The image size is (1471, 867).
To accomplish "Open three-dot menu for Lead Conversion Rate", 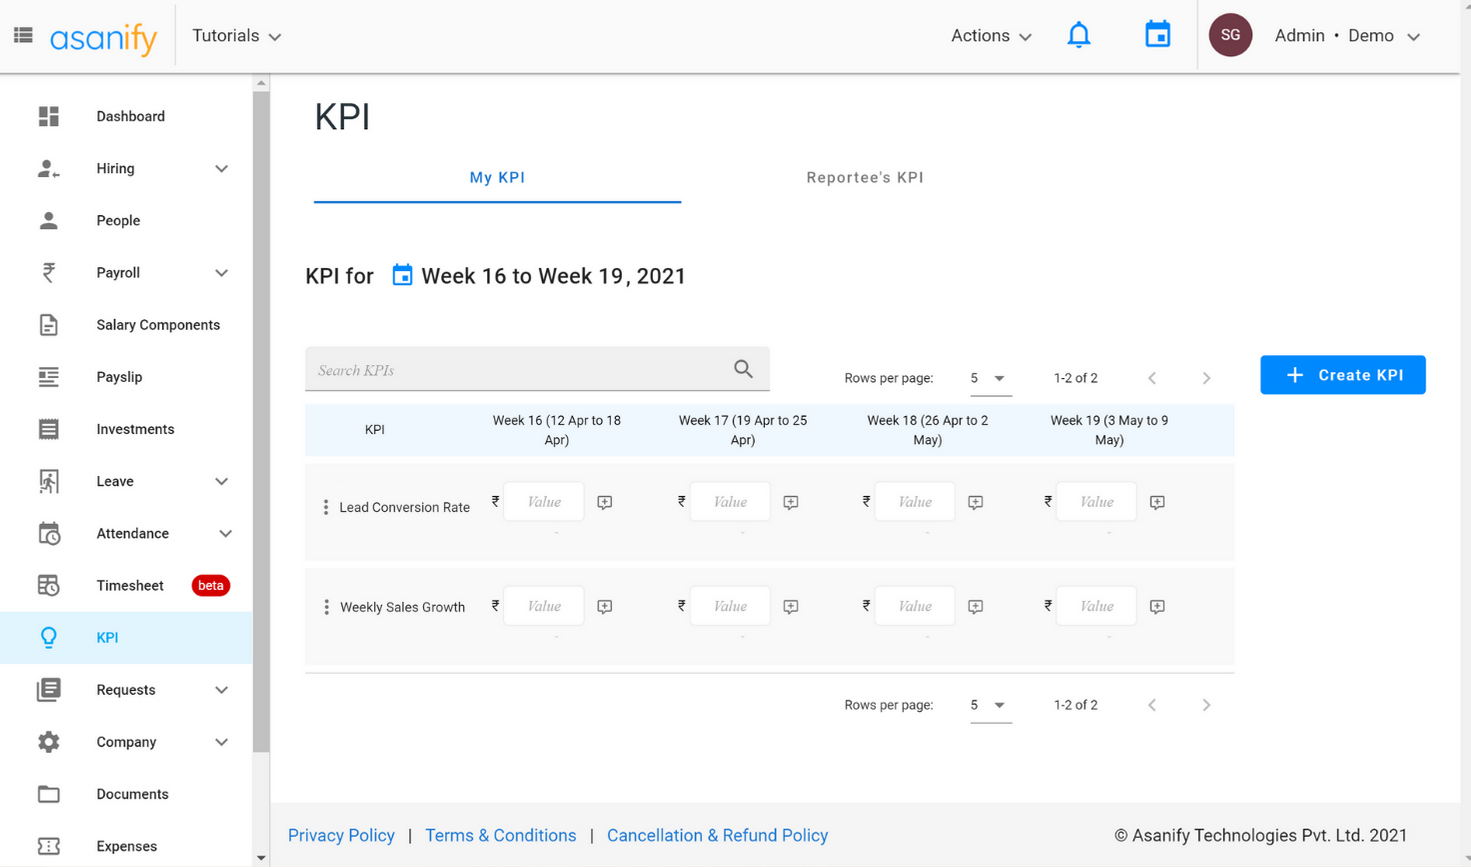I will pyautogui.click(x=326, y=507).
